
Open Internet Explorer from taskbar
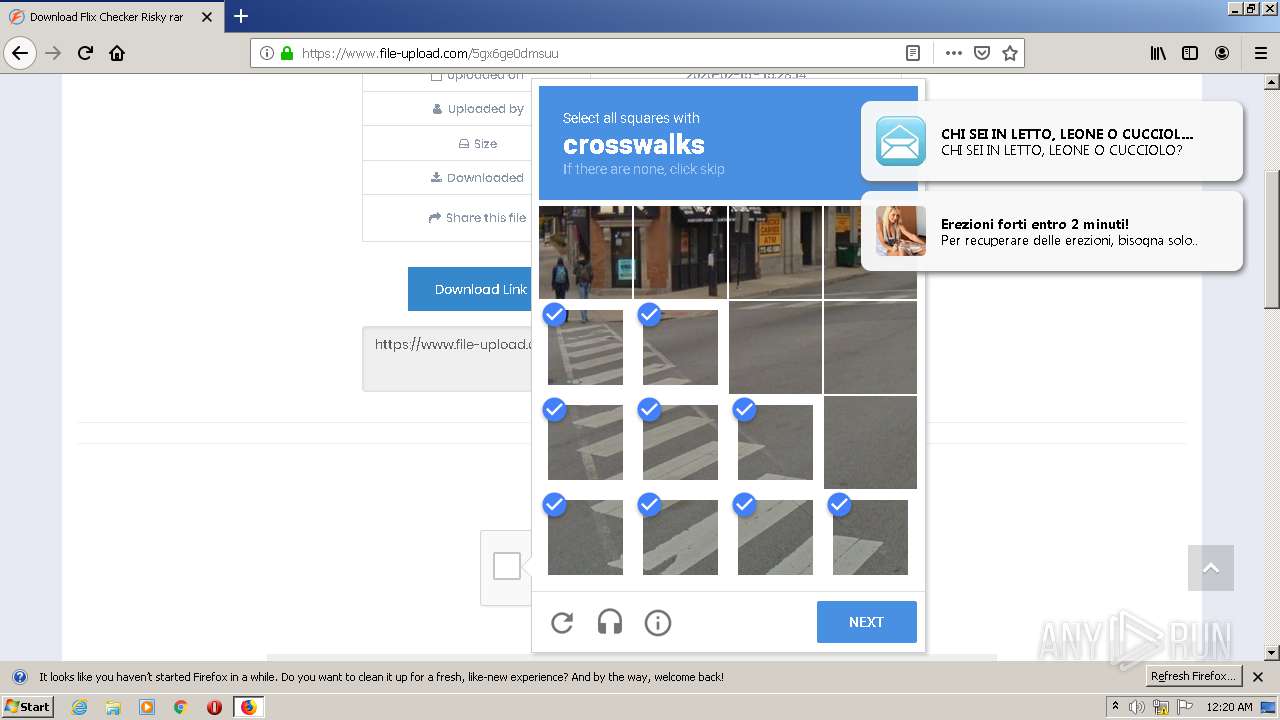tap(79, 707)
